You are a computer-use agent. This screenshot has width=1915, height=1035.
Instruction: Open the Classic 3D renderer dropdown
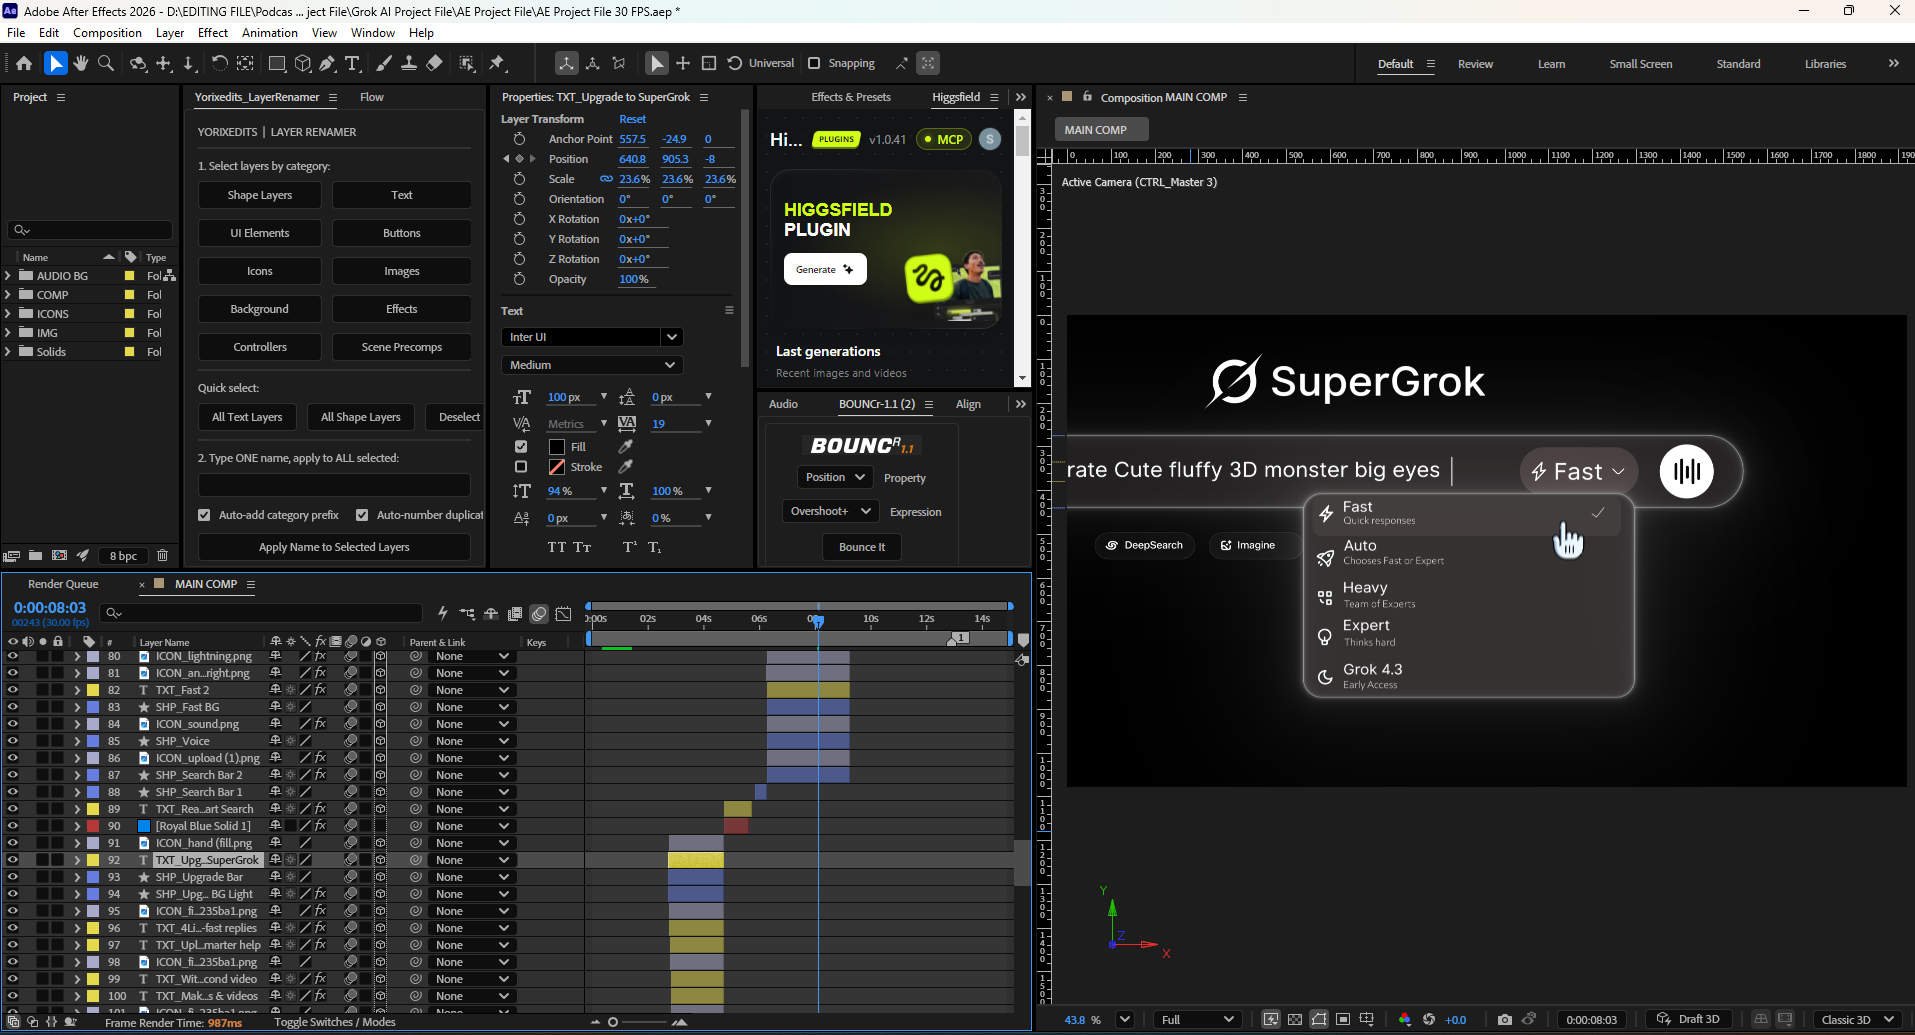click(x=1858, y=1019)
